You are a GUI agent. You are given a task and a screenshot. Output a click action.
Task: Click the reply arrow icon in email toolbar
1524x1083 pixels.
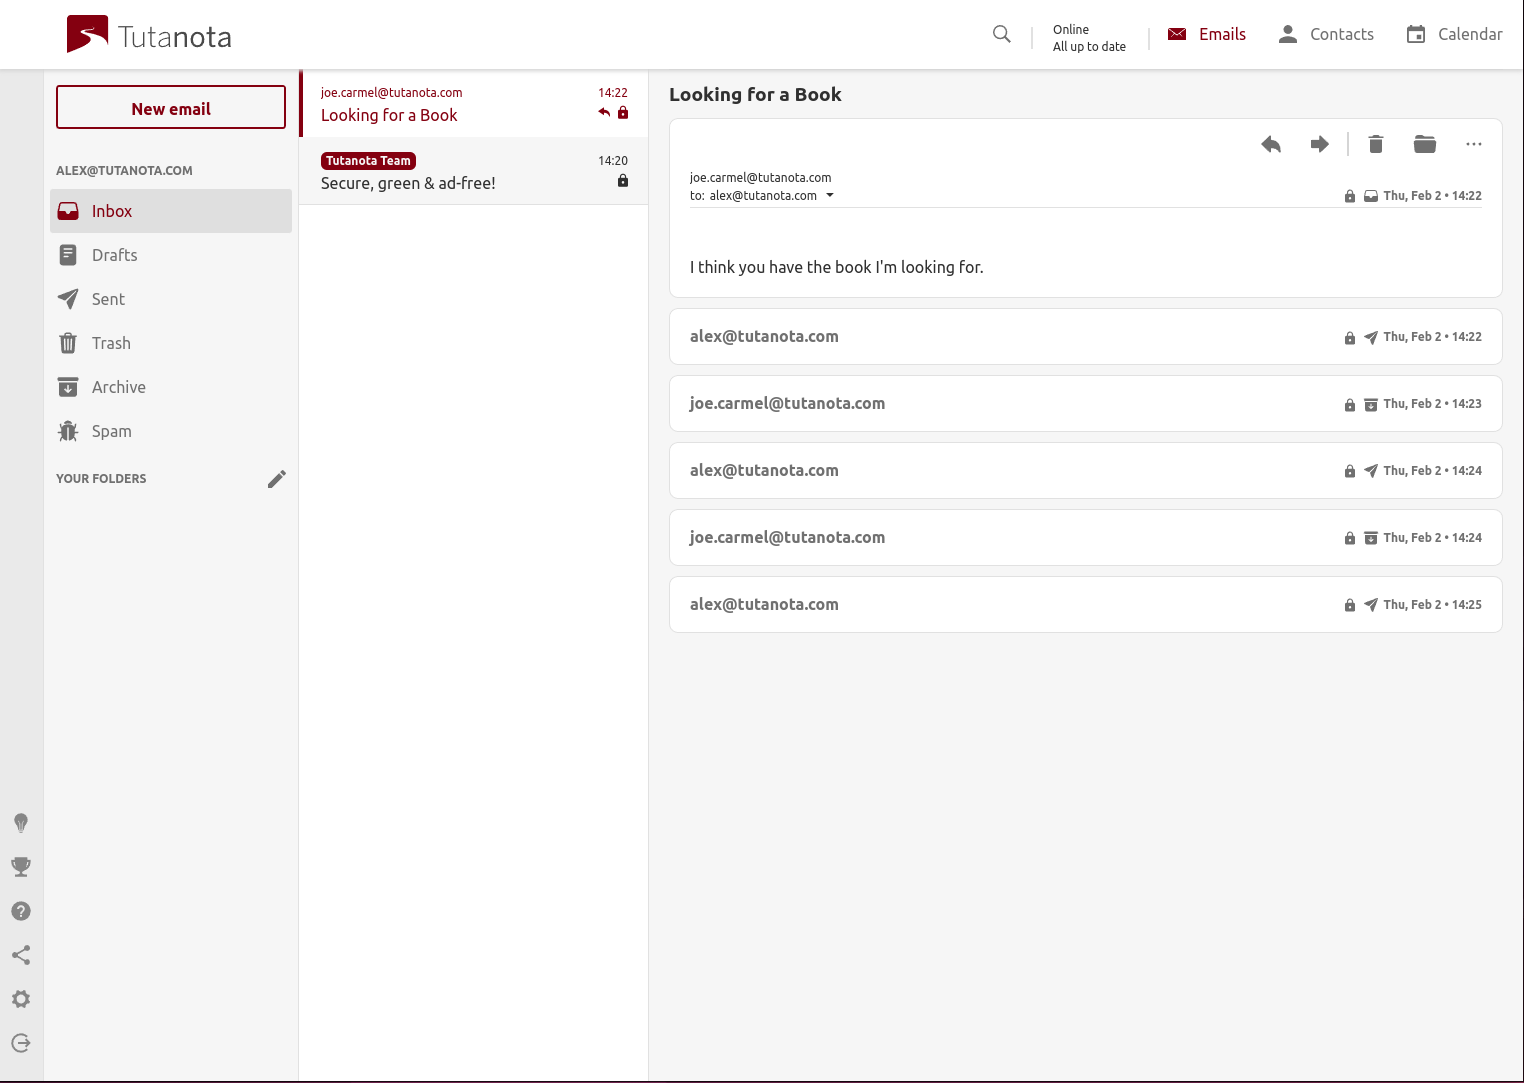click(1271, 145)
